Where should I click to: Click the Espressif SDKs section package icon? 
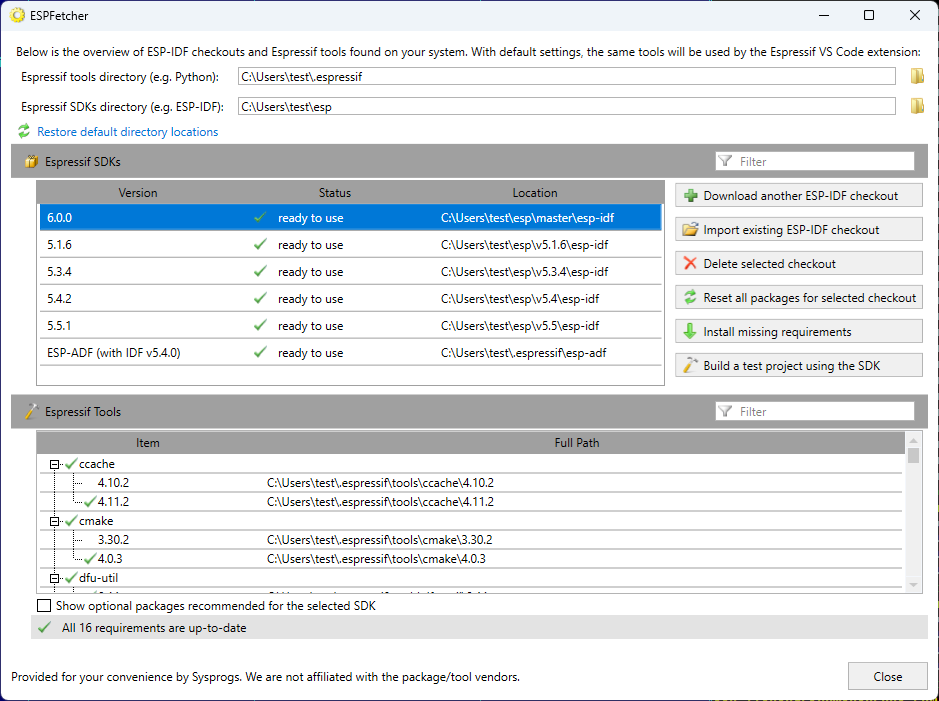pyautogui.click(x=31, y=162)
